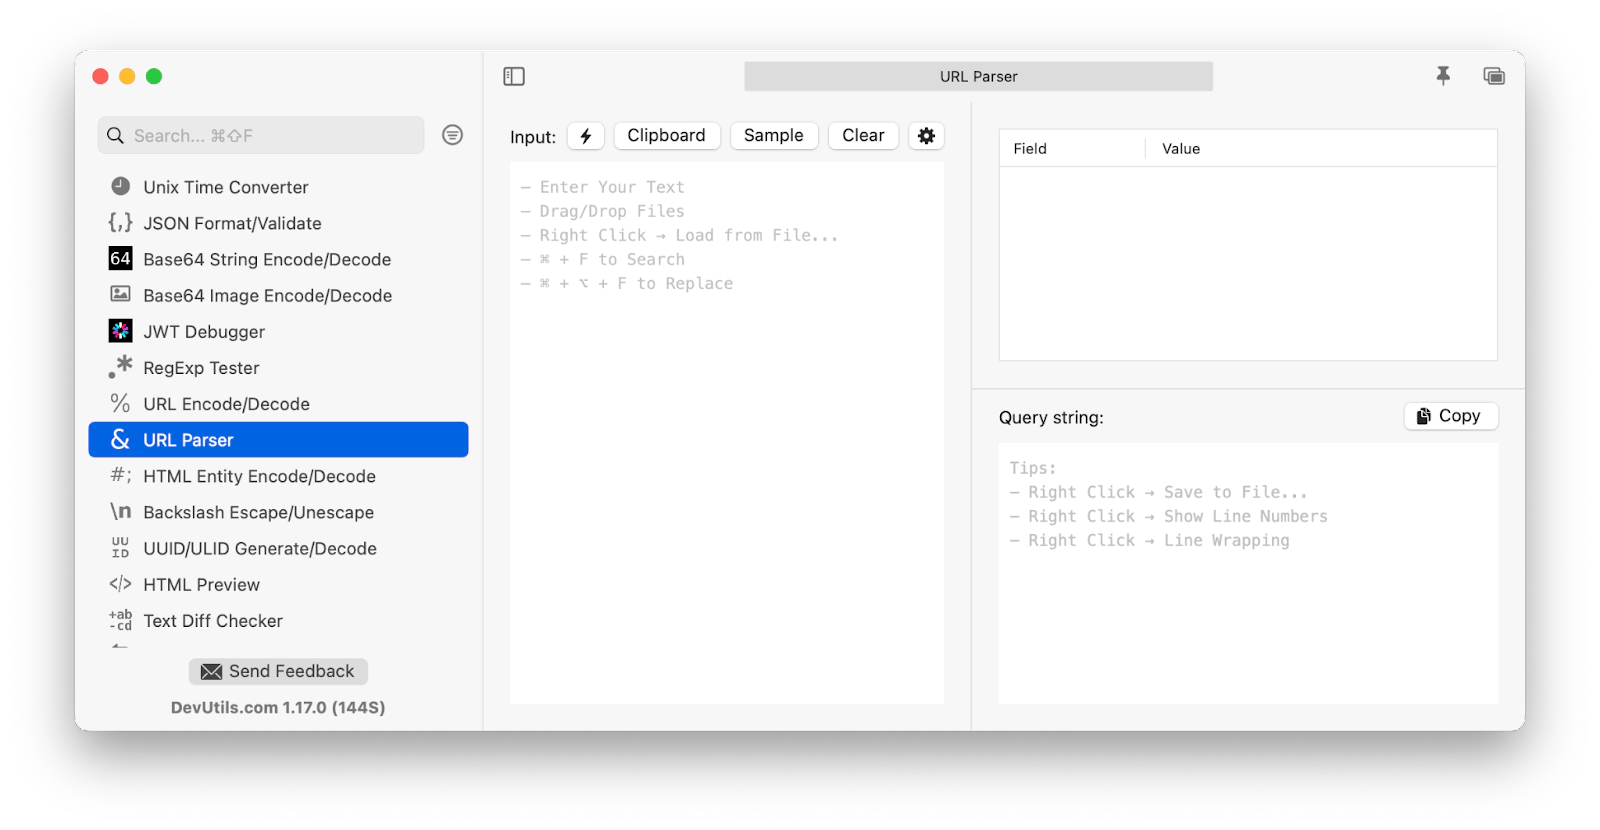Click the search magnifier icon

(x=116, y=135)
